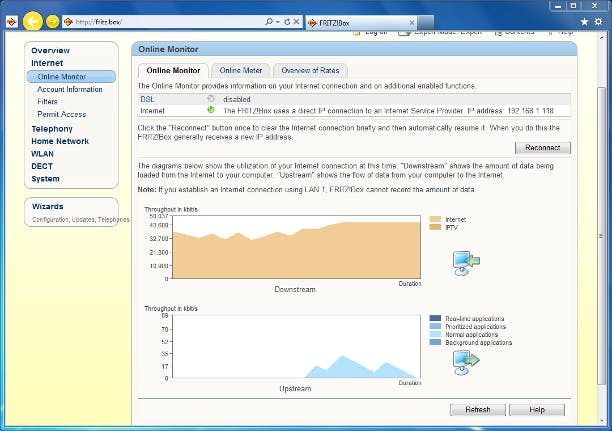Click the Help button at the bottom
Screen dimensions: 612x431
click(x=537, y=410)
